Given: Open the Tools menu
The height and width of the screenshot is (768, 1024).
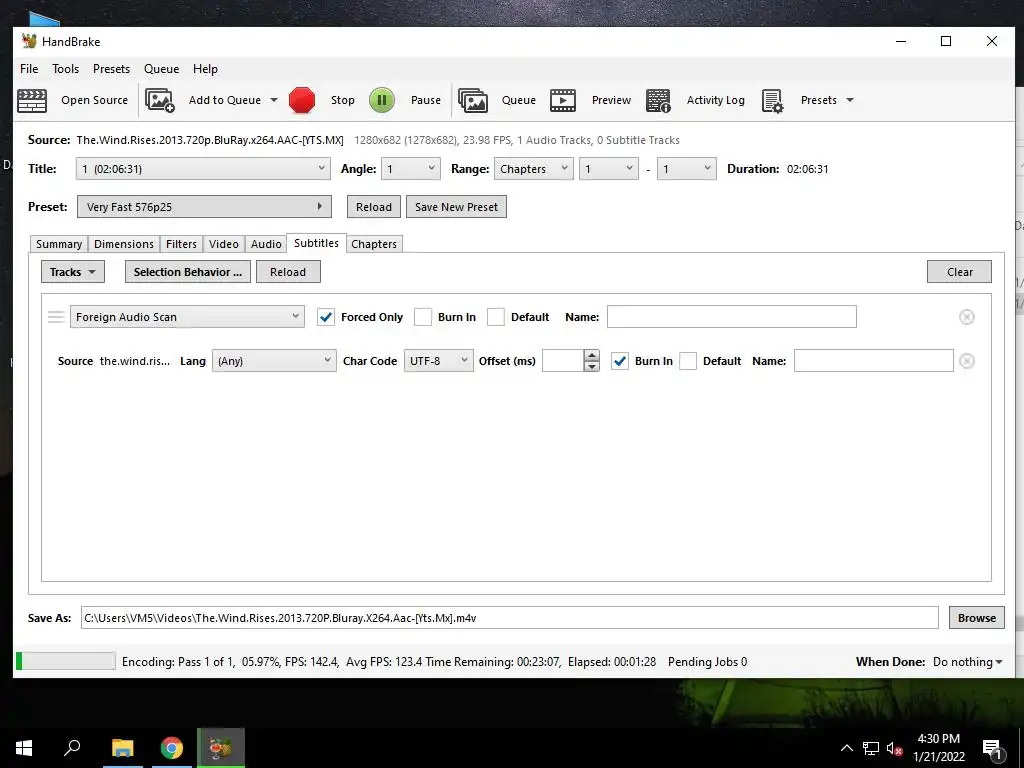Looking at the screenshot, I should point(65,69).
